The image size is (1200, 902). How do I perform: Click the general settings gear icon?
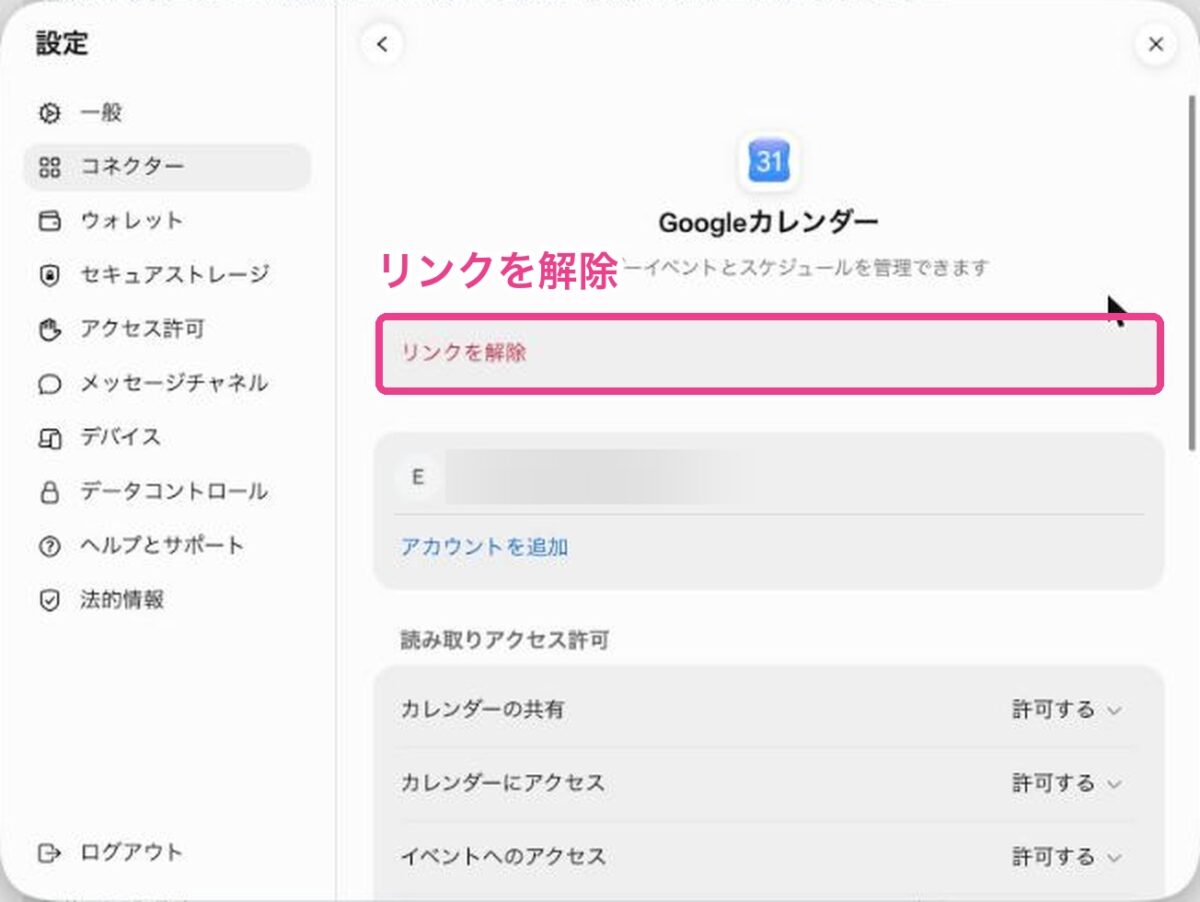49,112
